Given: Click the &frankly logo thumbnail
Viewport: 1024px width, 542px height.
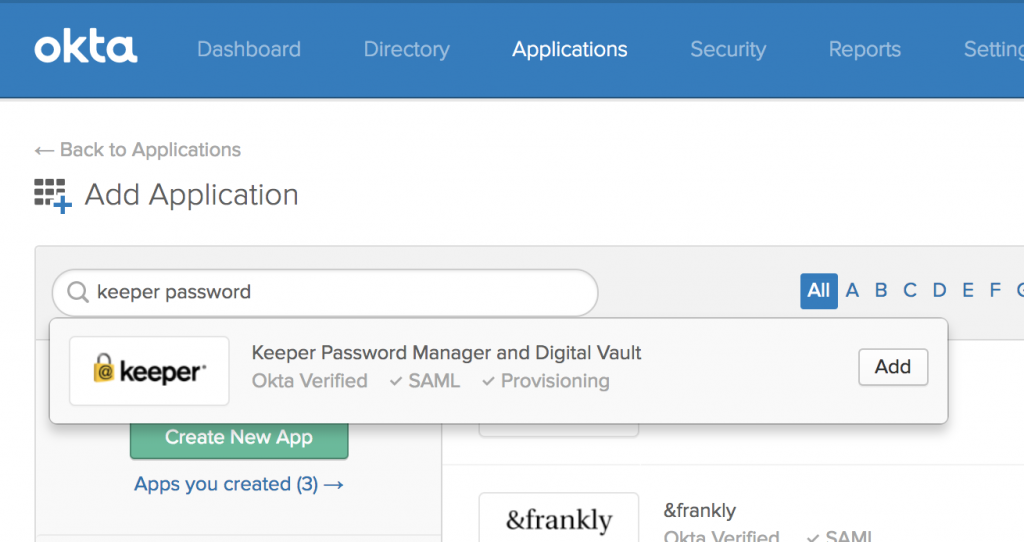Looking at the screenshot, I should [x=559, y=519].
